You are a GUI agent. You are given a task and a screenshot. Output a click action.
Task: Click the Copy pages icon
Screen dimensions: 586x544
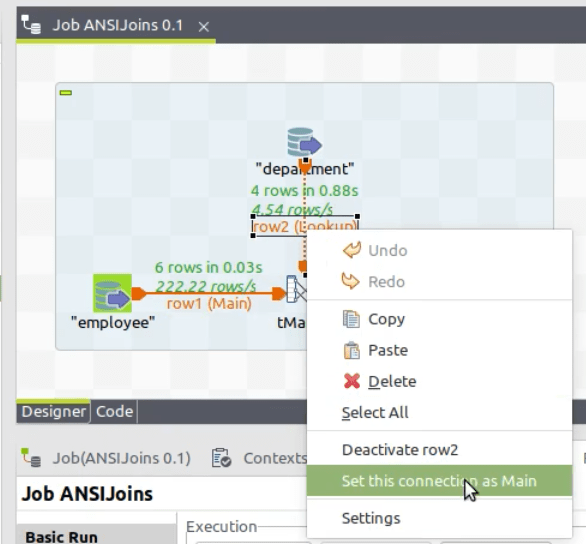(351, 319)
